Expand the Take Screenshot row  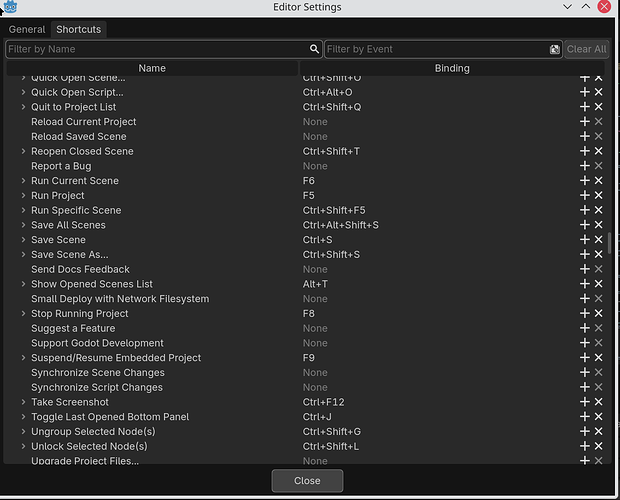pos(23,402)
